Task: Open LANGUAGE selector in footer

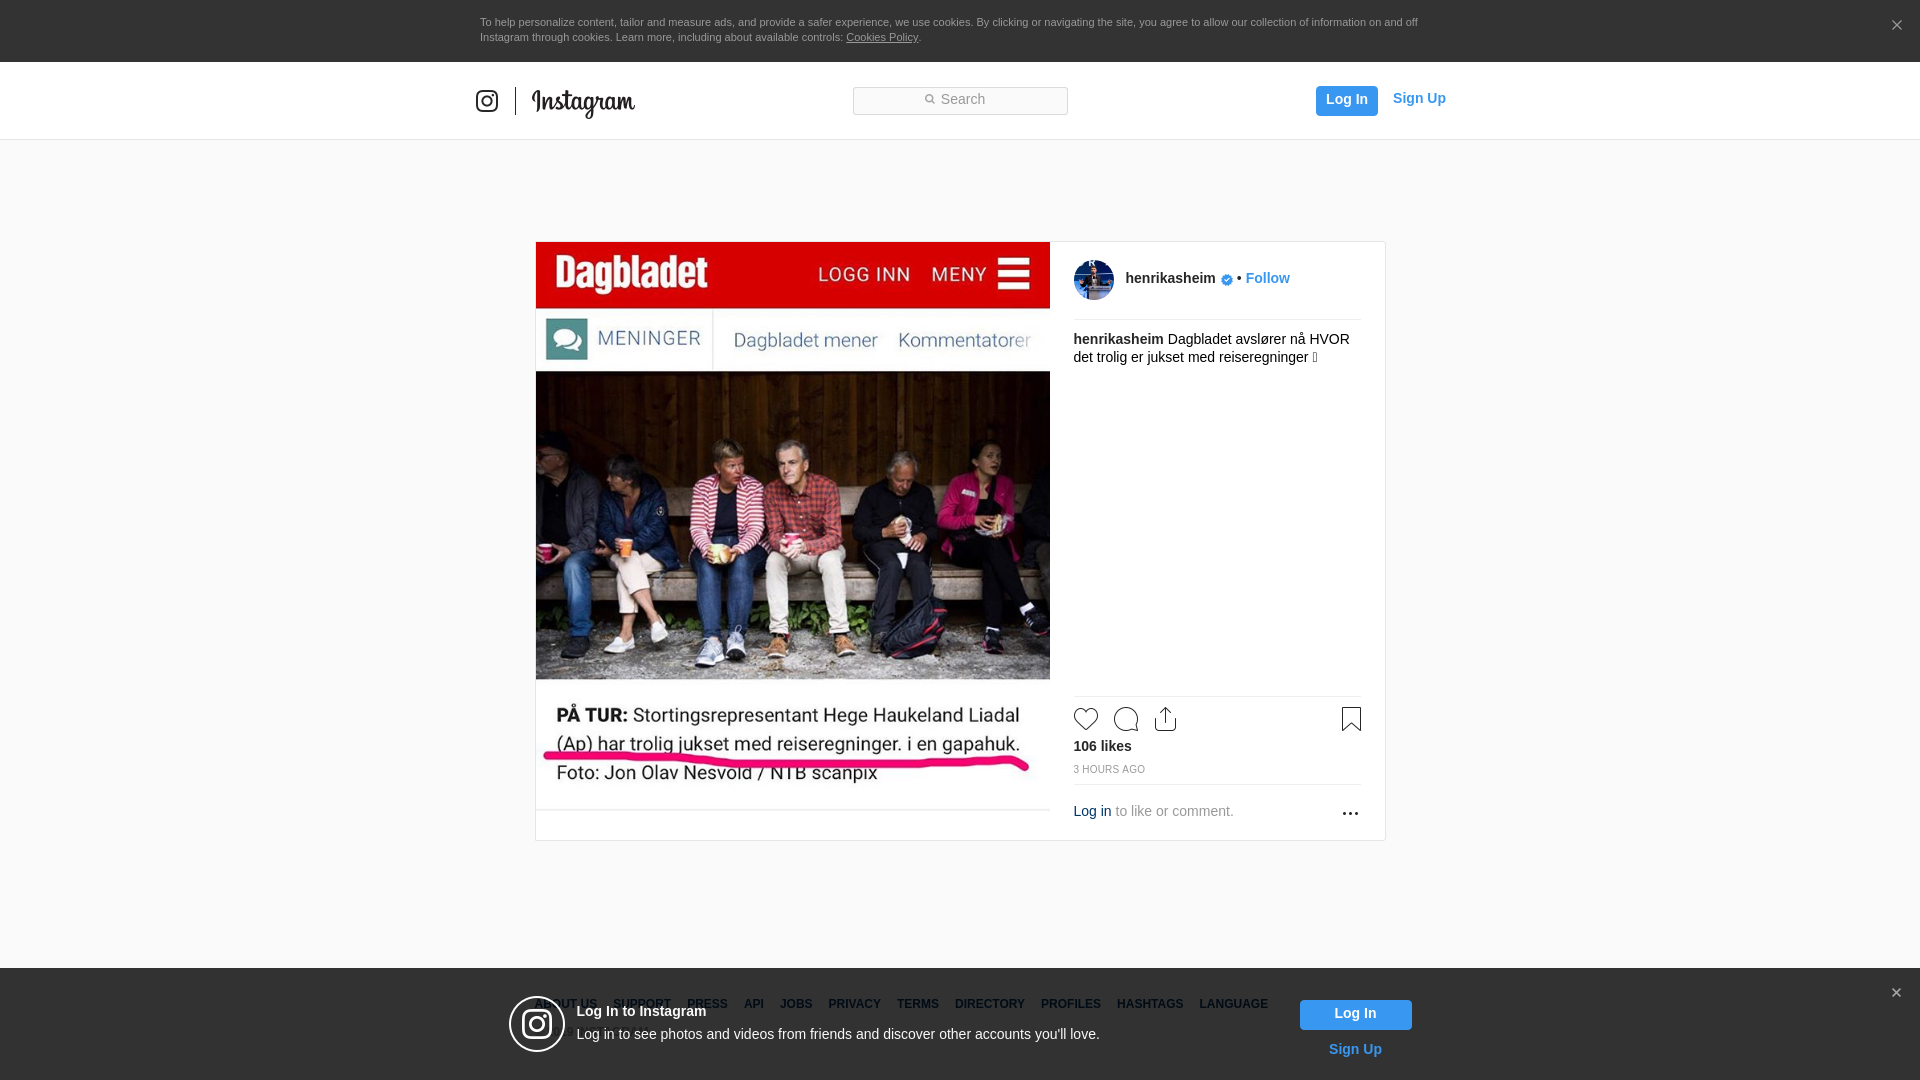Action: 1234,1004
